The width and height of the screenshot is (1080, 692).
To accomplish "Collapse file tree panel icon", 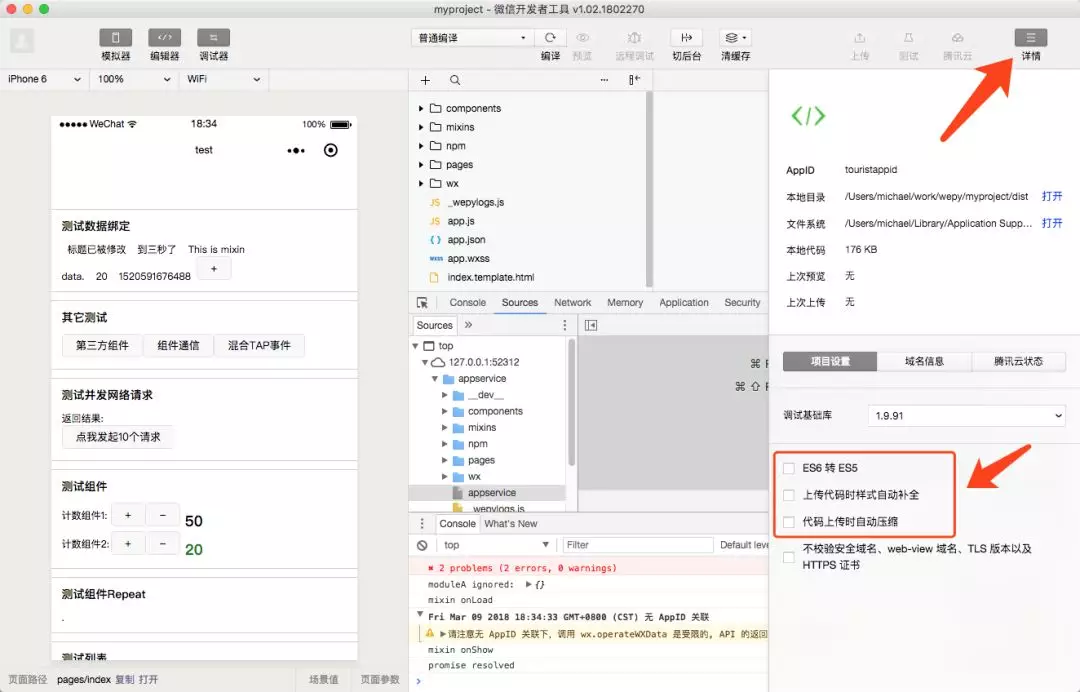I will [x=634, y=80].
